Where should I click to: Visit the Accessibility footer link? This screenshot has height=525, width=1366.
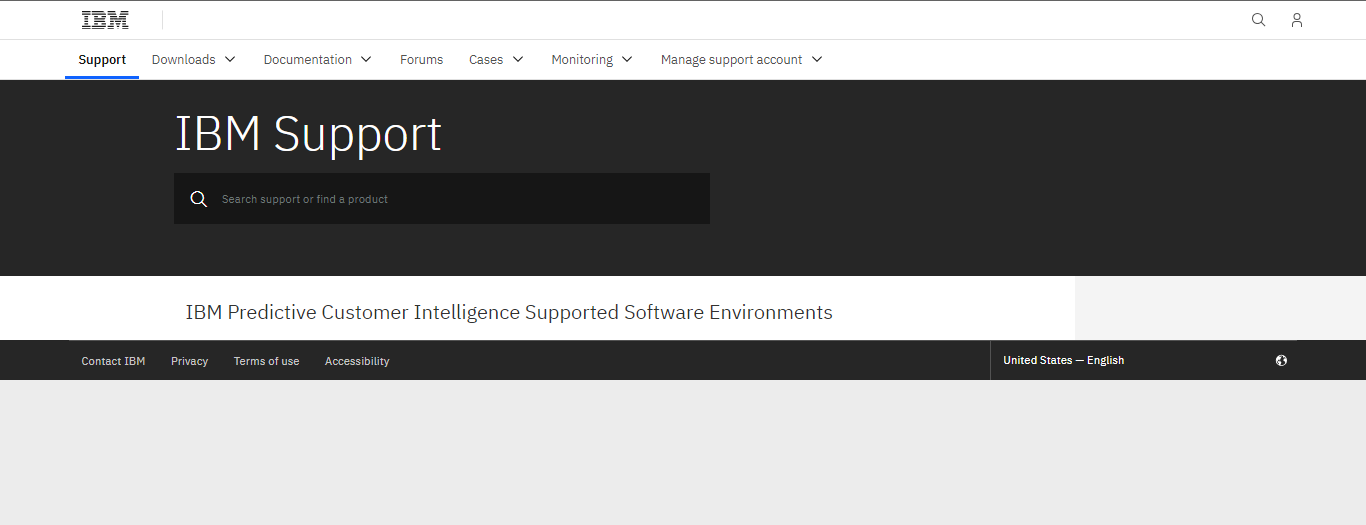point(357,361)
